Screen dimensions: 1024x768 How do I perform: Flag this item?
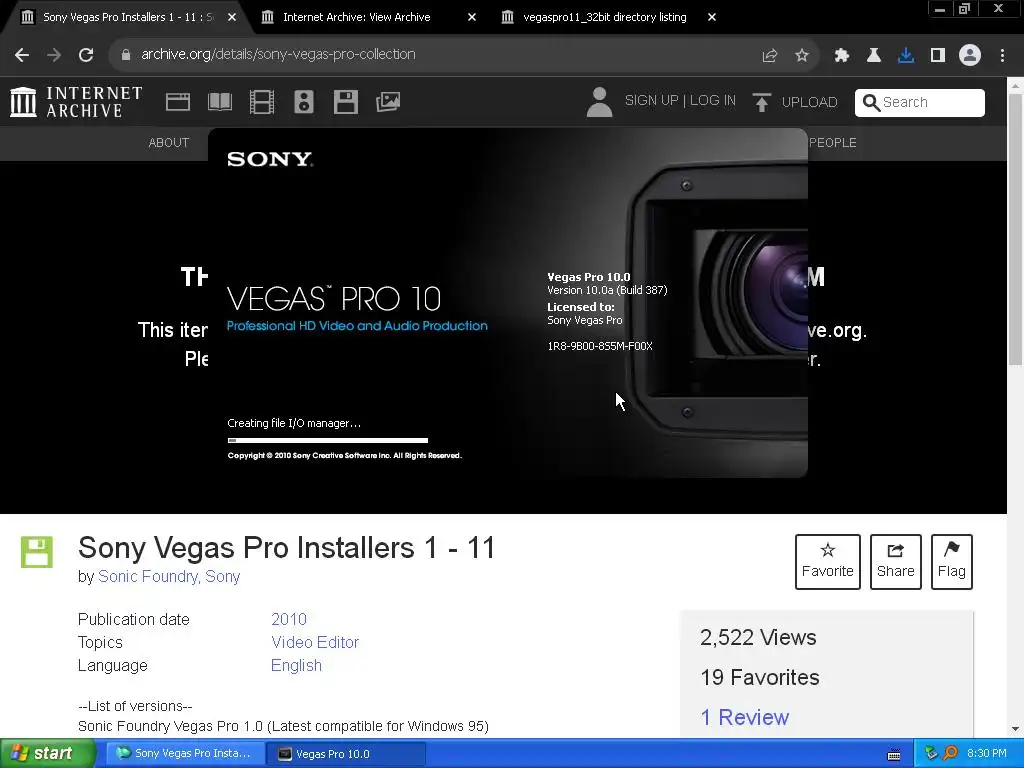pos(952,562)
